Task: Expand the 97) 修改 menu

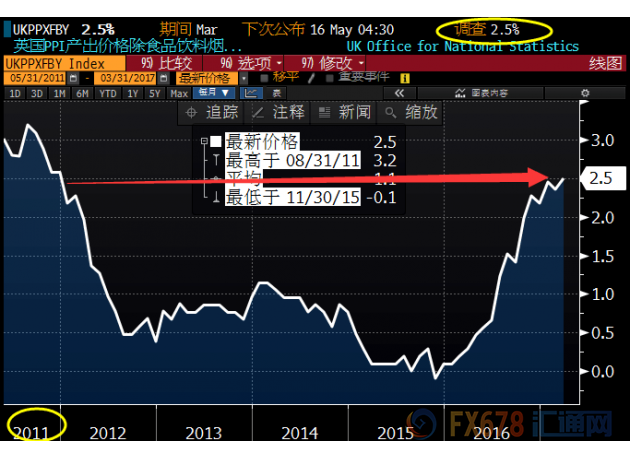Action: pyautogui.click(x=336, y=62)
